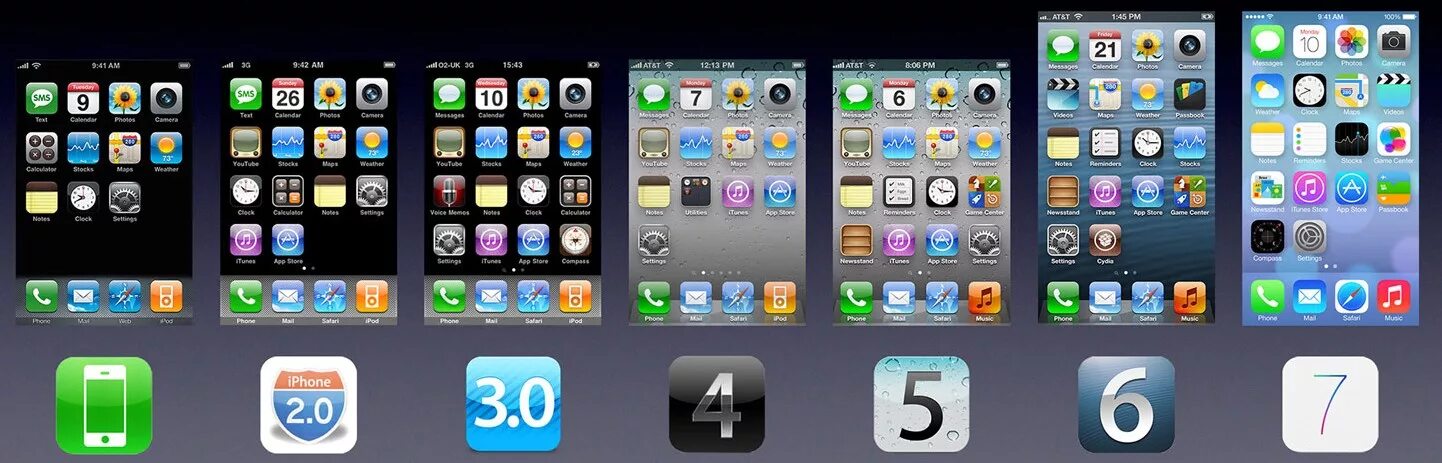Screen dimensions: 1442x463
Task: Click the 1:45 PM status bar time
Action: [1126, 17]
